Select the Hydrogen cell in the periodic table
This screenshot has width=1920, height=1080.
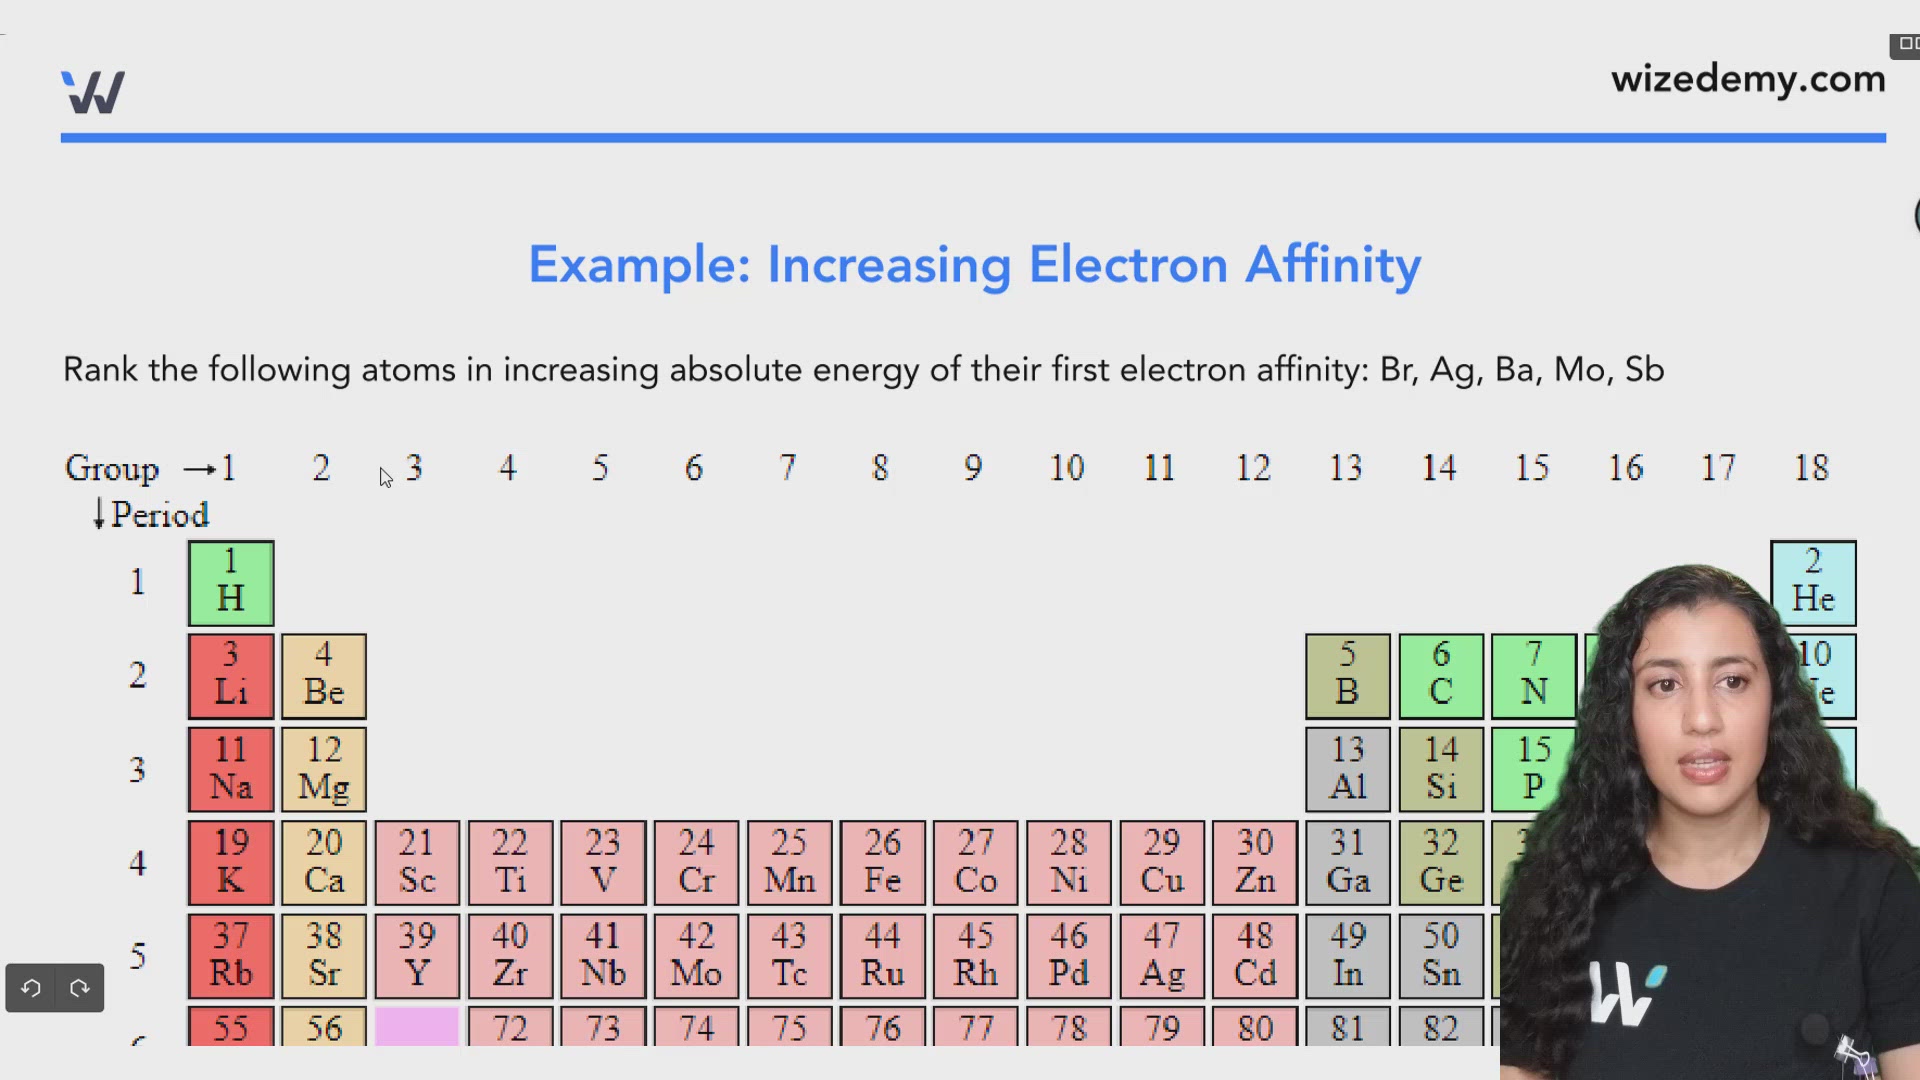pos(230,583)
